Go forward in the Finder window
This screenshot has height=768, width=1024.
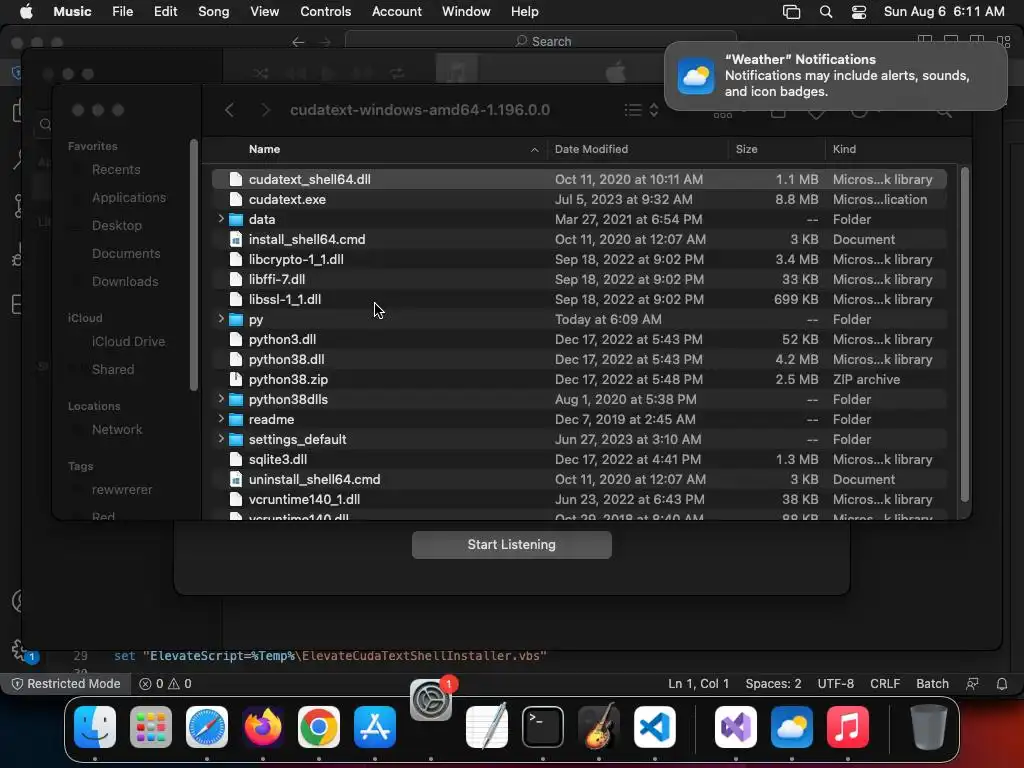click(x=265, y=110)
